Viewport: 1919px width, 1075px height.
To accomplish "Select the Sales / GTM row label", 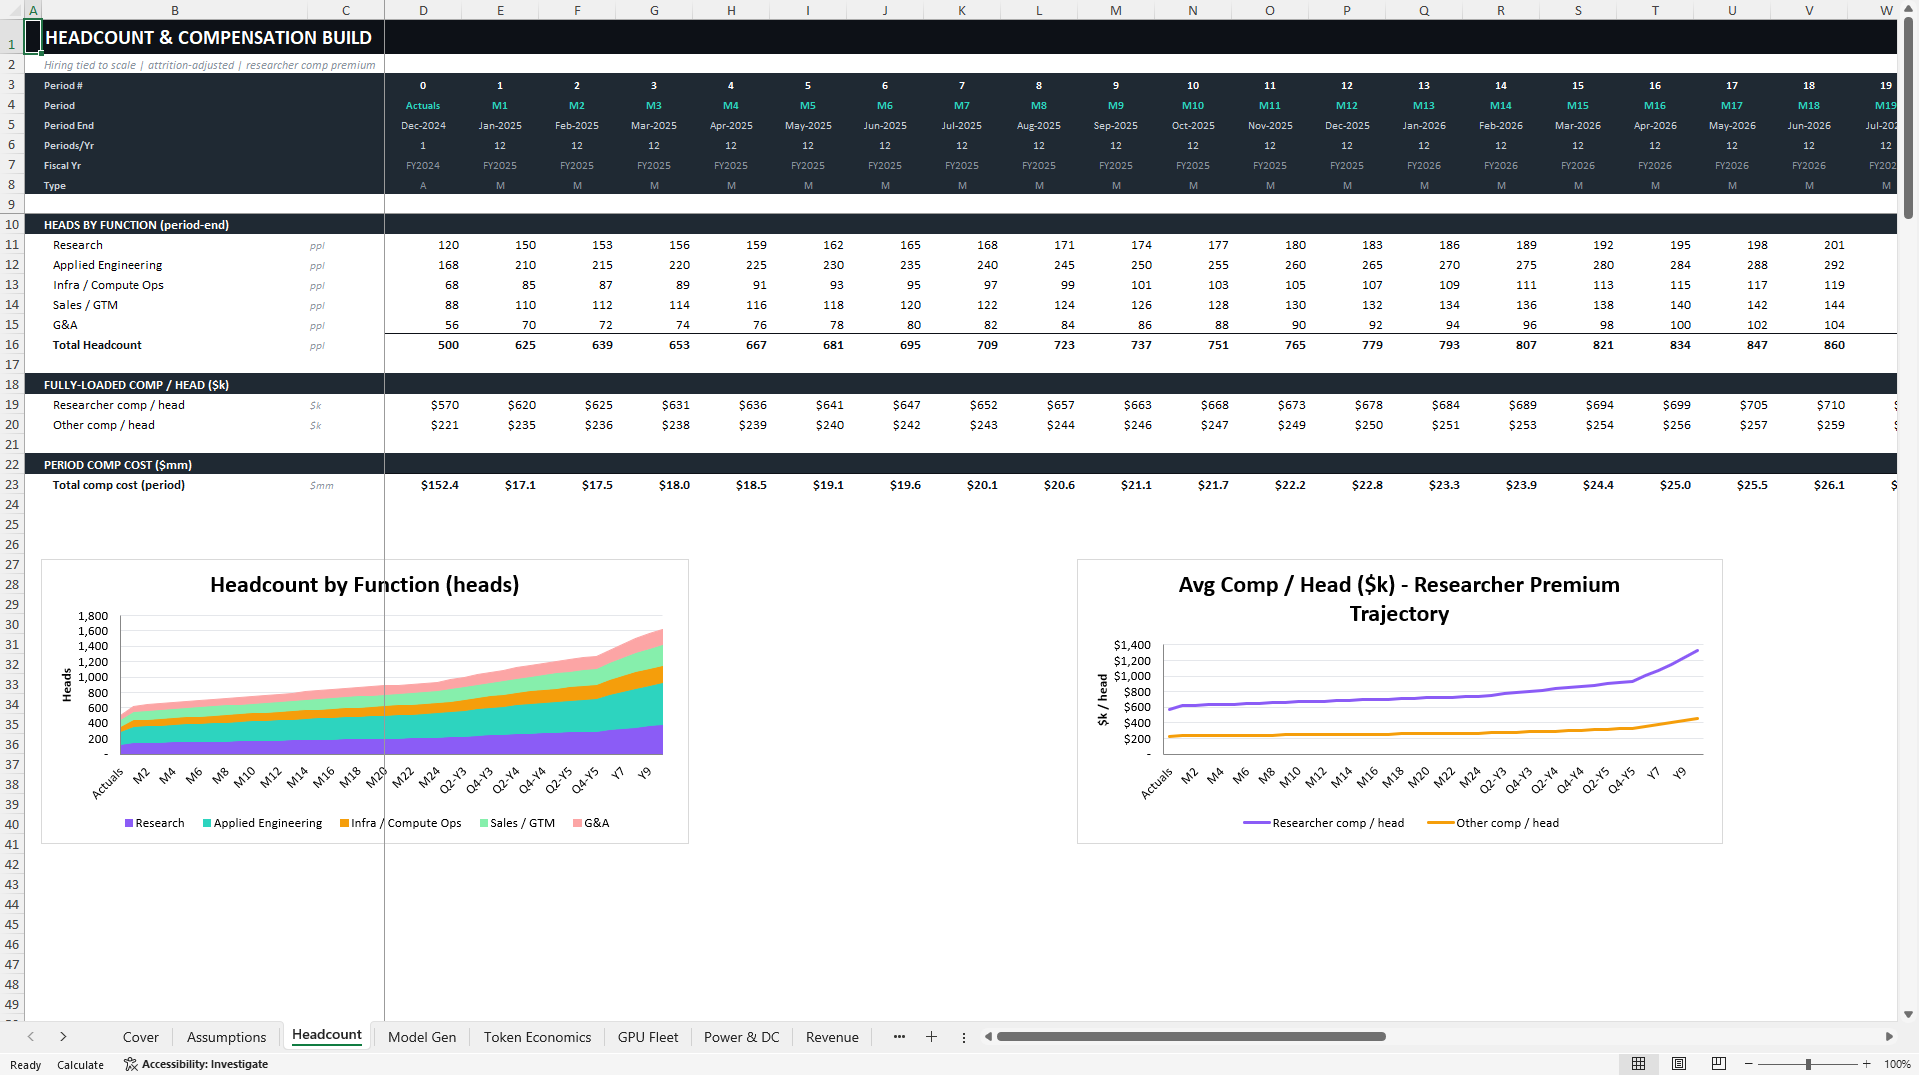I will click(85, 305).
